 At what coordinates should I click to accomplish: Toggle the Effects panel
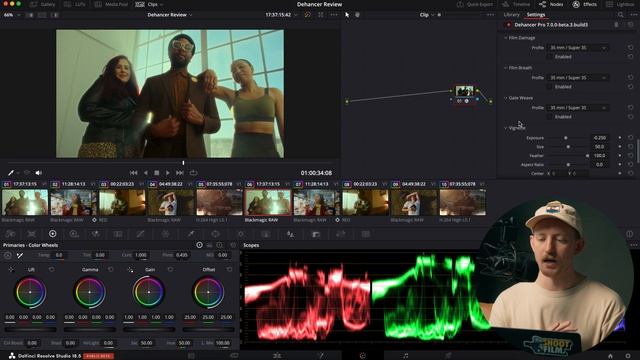584,4
